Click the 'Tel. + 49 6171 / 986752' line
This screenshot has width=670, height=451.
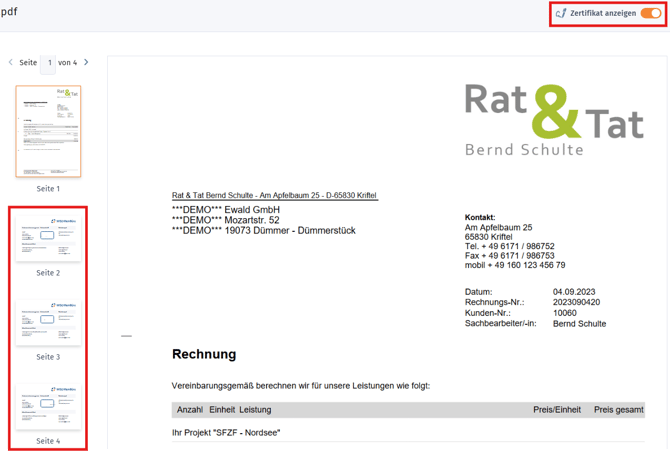(x=510, y=246)
